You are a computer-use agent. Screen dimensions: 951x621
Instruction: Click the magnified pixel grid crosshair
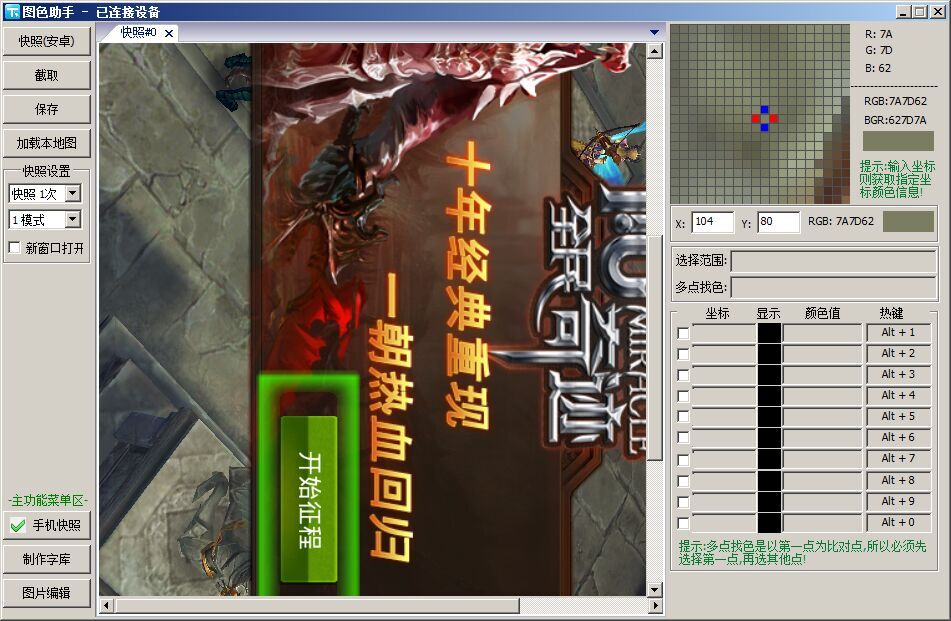(x=764, y=118)
